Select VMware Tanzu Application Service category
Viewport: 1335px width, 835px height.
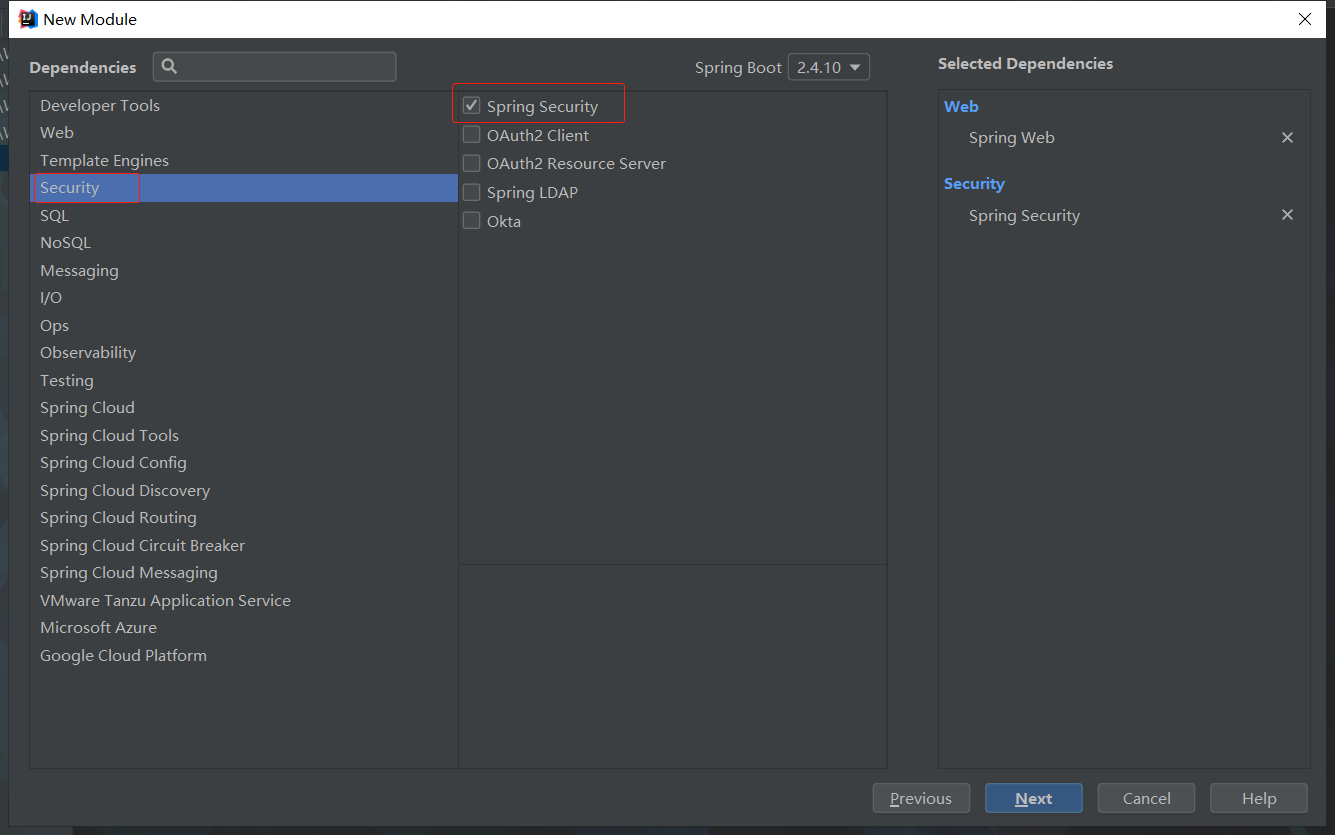244,600
